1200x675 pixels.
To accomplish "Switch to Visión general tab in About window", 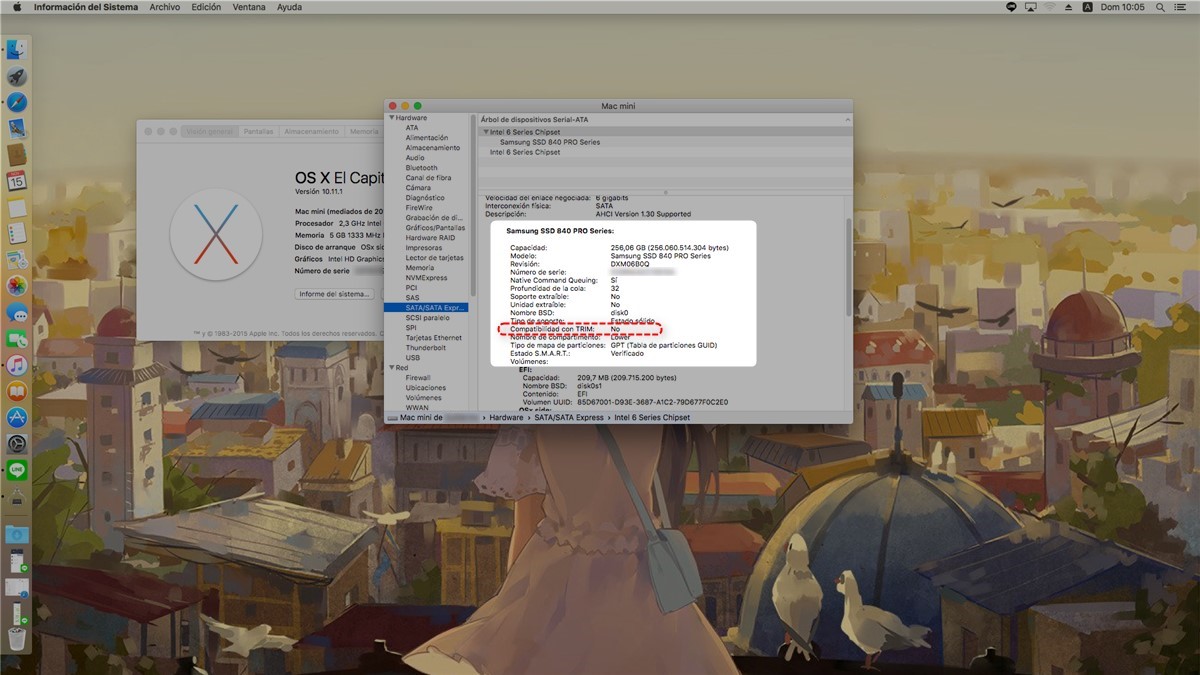I will pos(209,131).
